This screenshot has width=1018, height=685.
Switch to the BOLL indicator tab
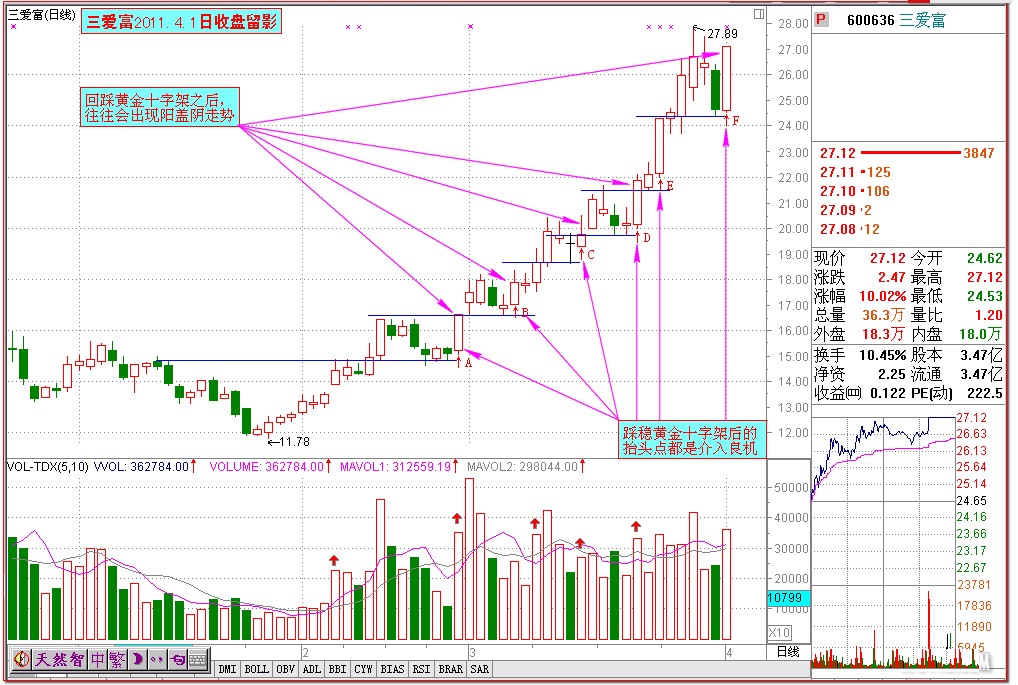[256, 668]
